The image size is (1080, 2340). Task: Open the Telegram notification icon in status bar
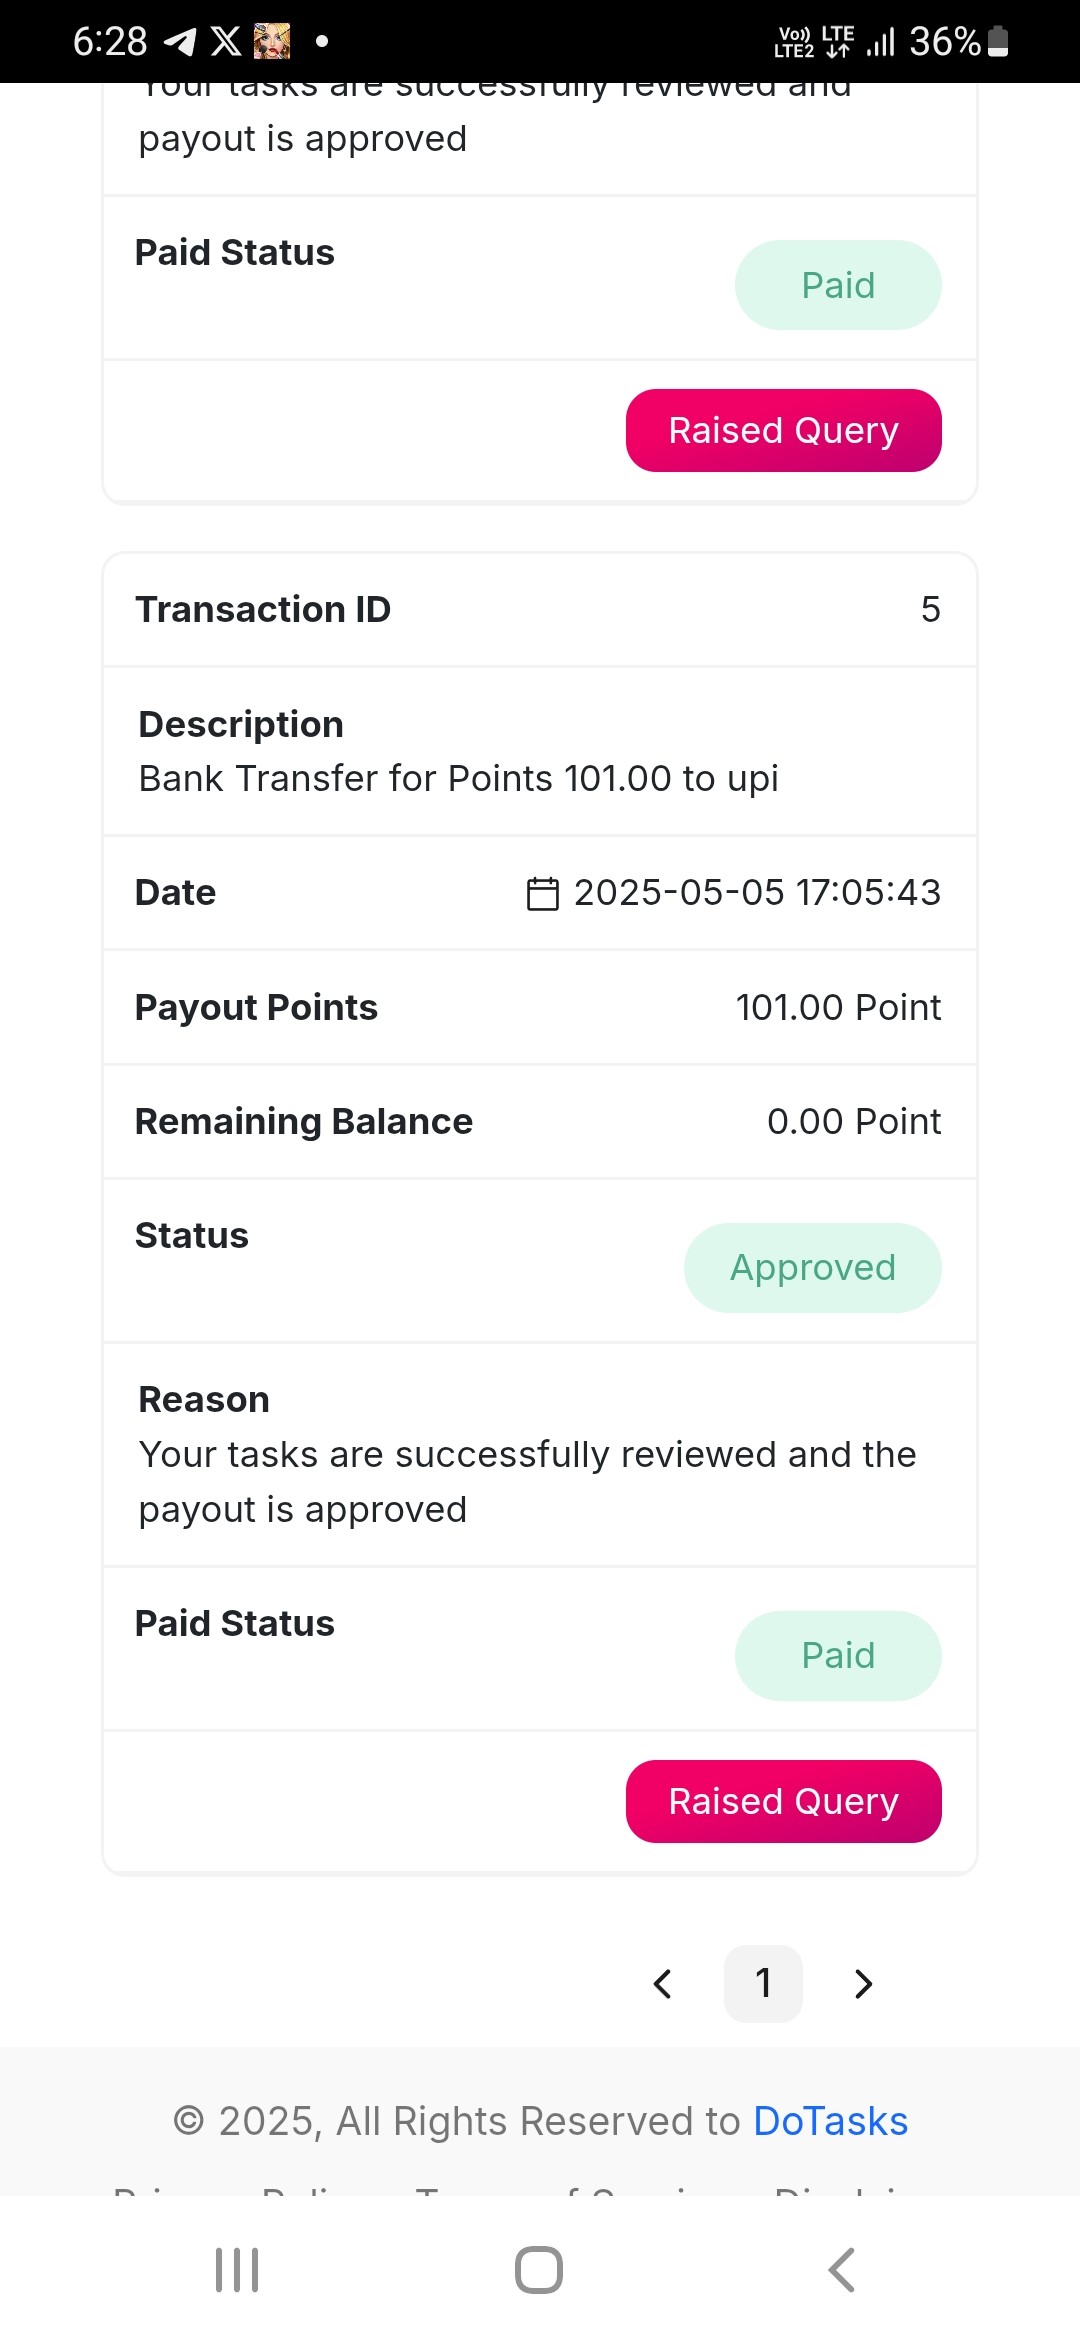(180, 41)
